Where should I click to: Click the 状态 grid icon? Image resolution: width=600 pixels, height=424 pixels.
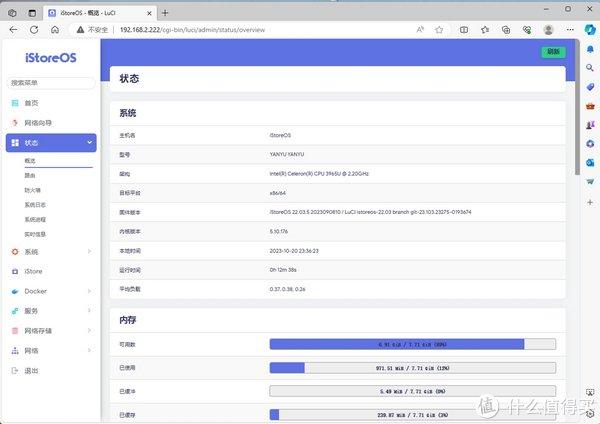pyautogui.click(x=15, y=143)
